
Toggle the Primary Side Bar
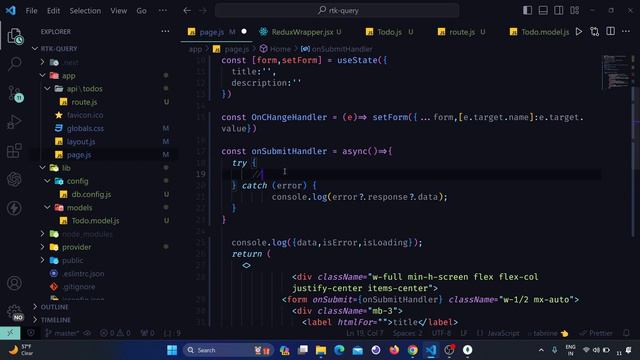pyautogui.click(x=527, y=10)
